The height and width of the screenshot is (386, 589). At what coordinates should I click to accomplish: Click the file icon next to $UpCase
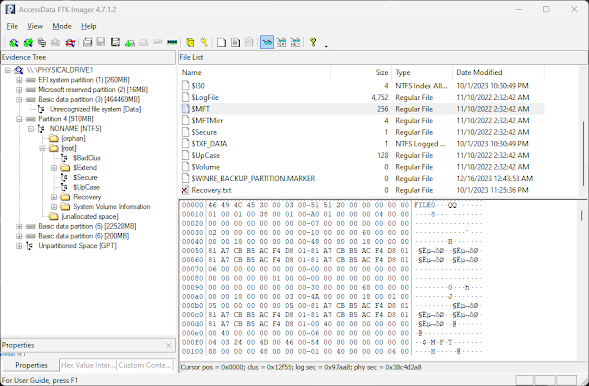pyautogui.click(x=185, y=155)
